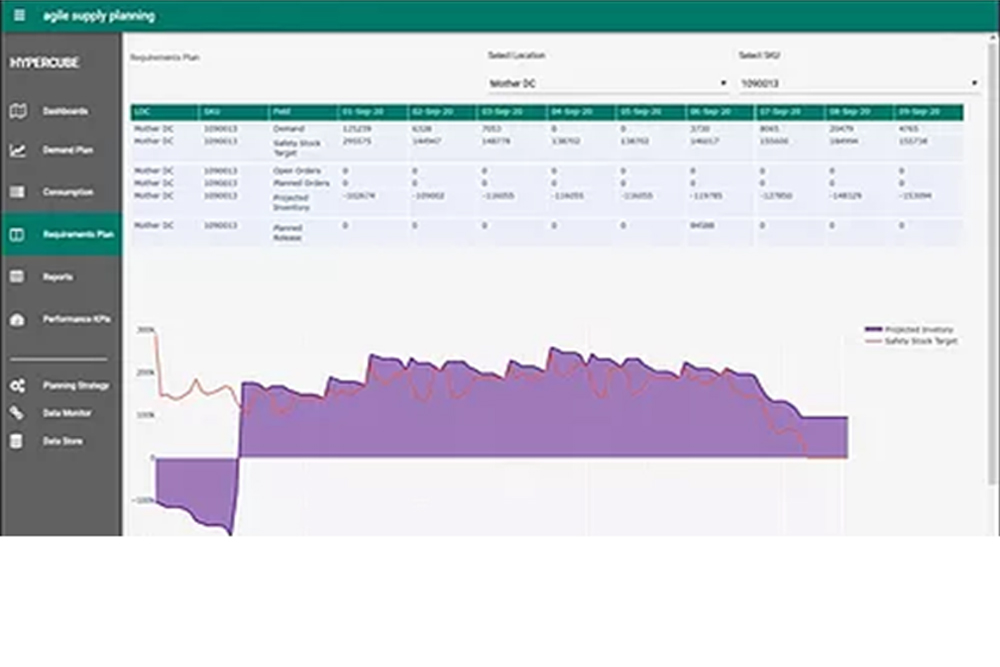The image size is (1000, 667).
Task: Click the Open Orders field cell
Action: [297, 171]
